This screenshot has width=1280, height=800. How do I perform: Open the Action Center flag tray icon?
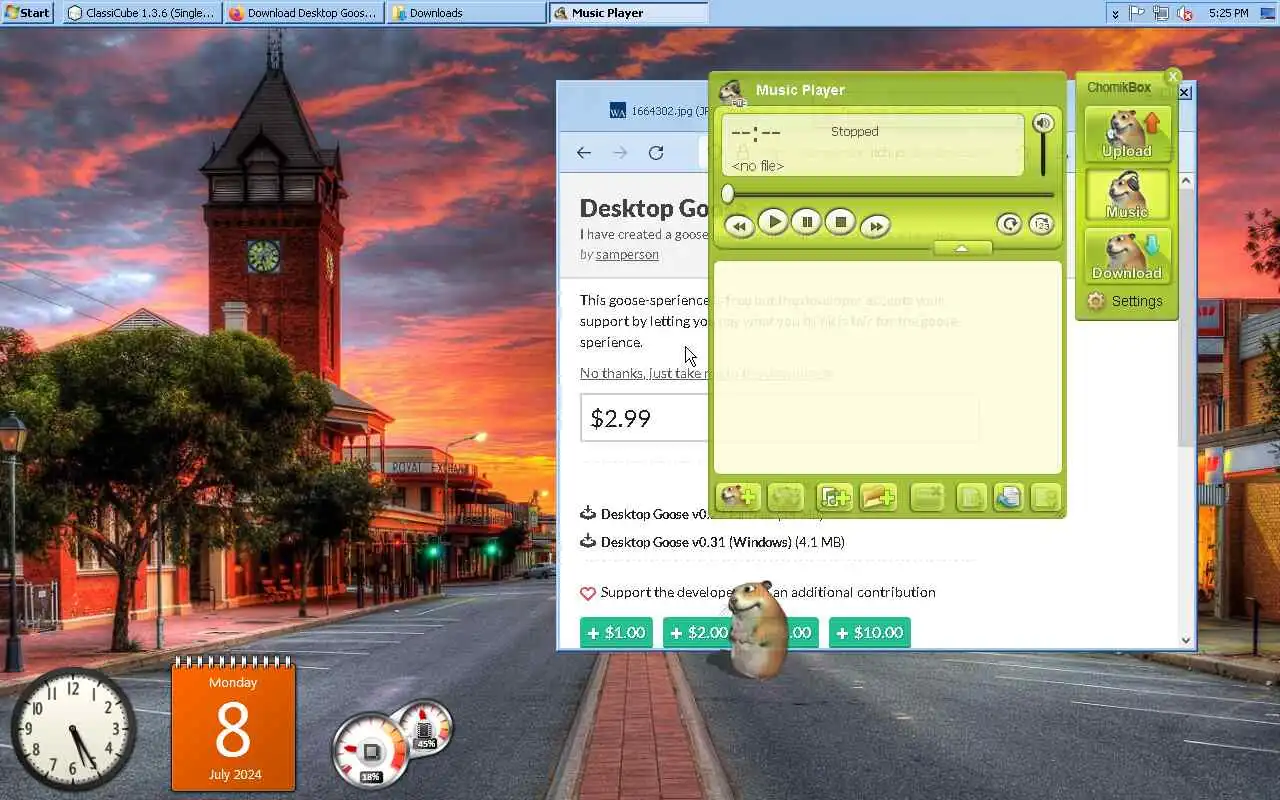point(1137,13)
